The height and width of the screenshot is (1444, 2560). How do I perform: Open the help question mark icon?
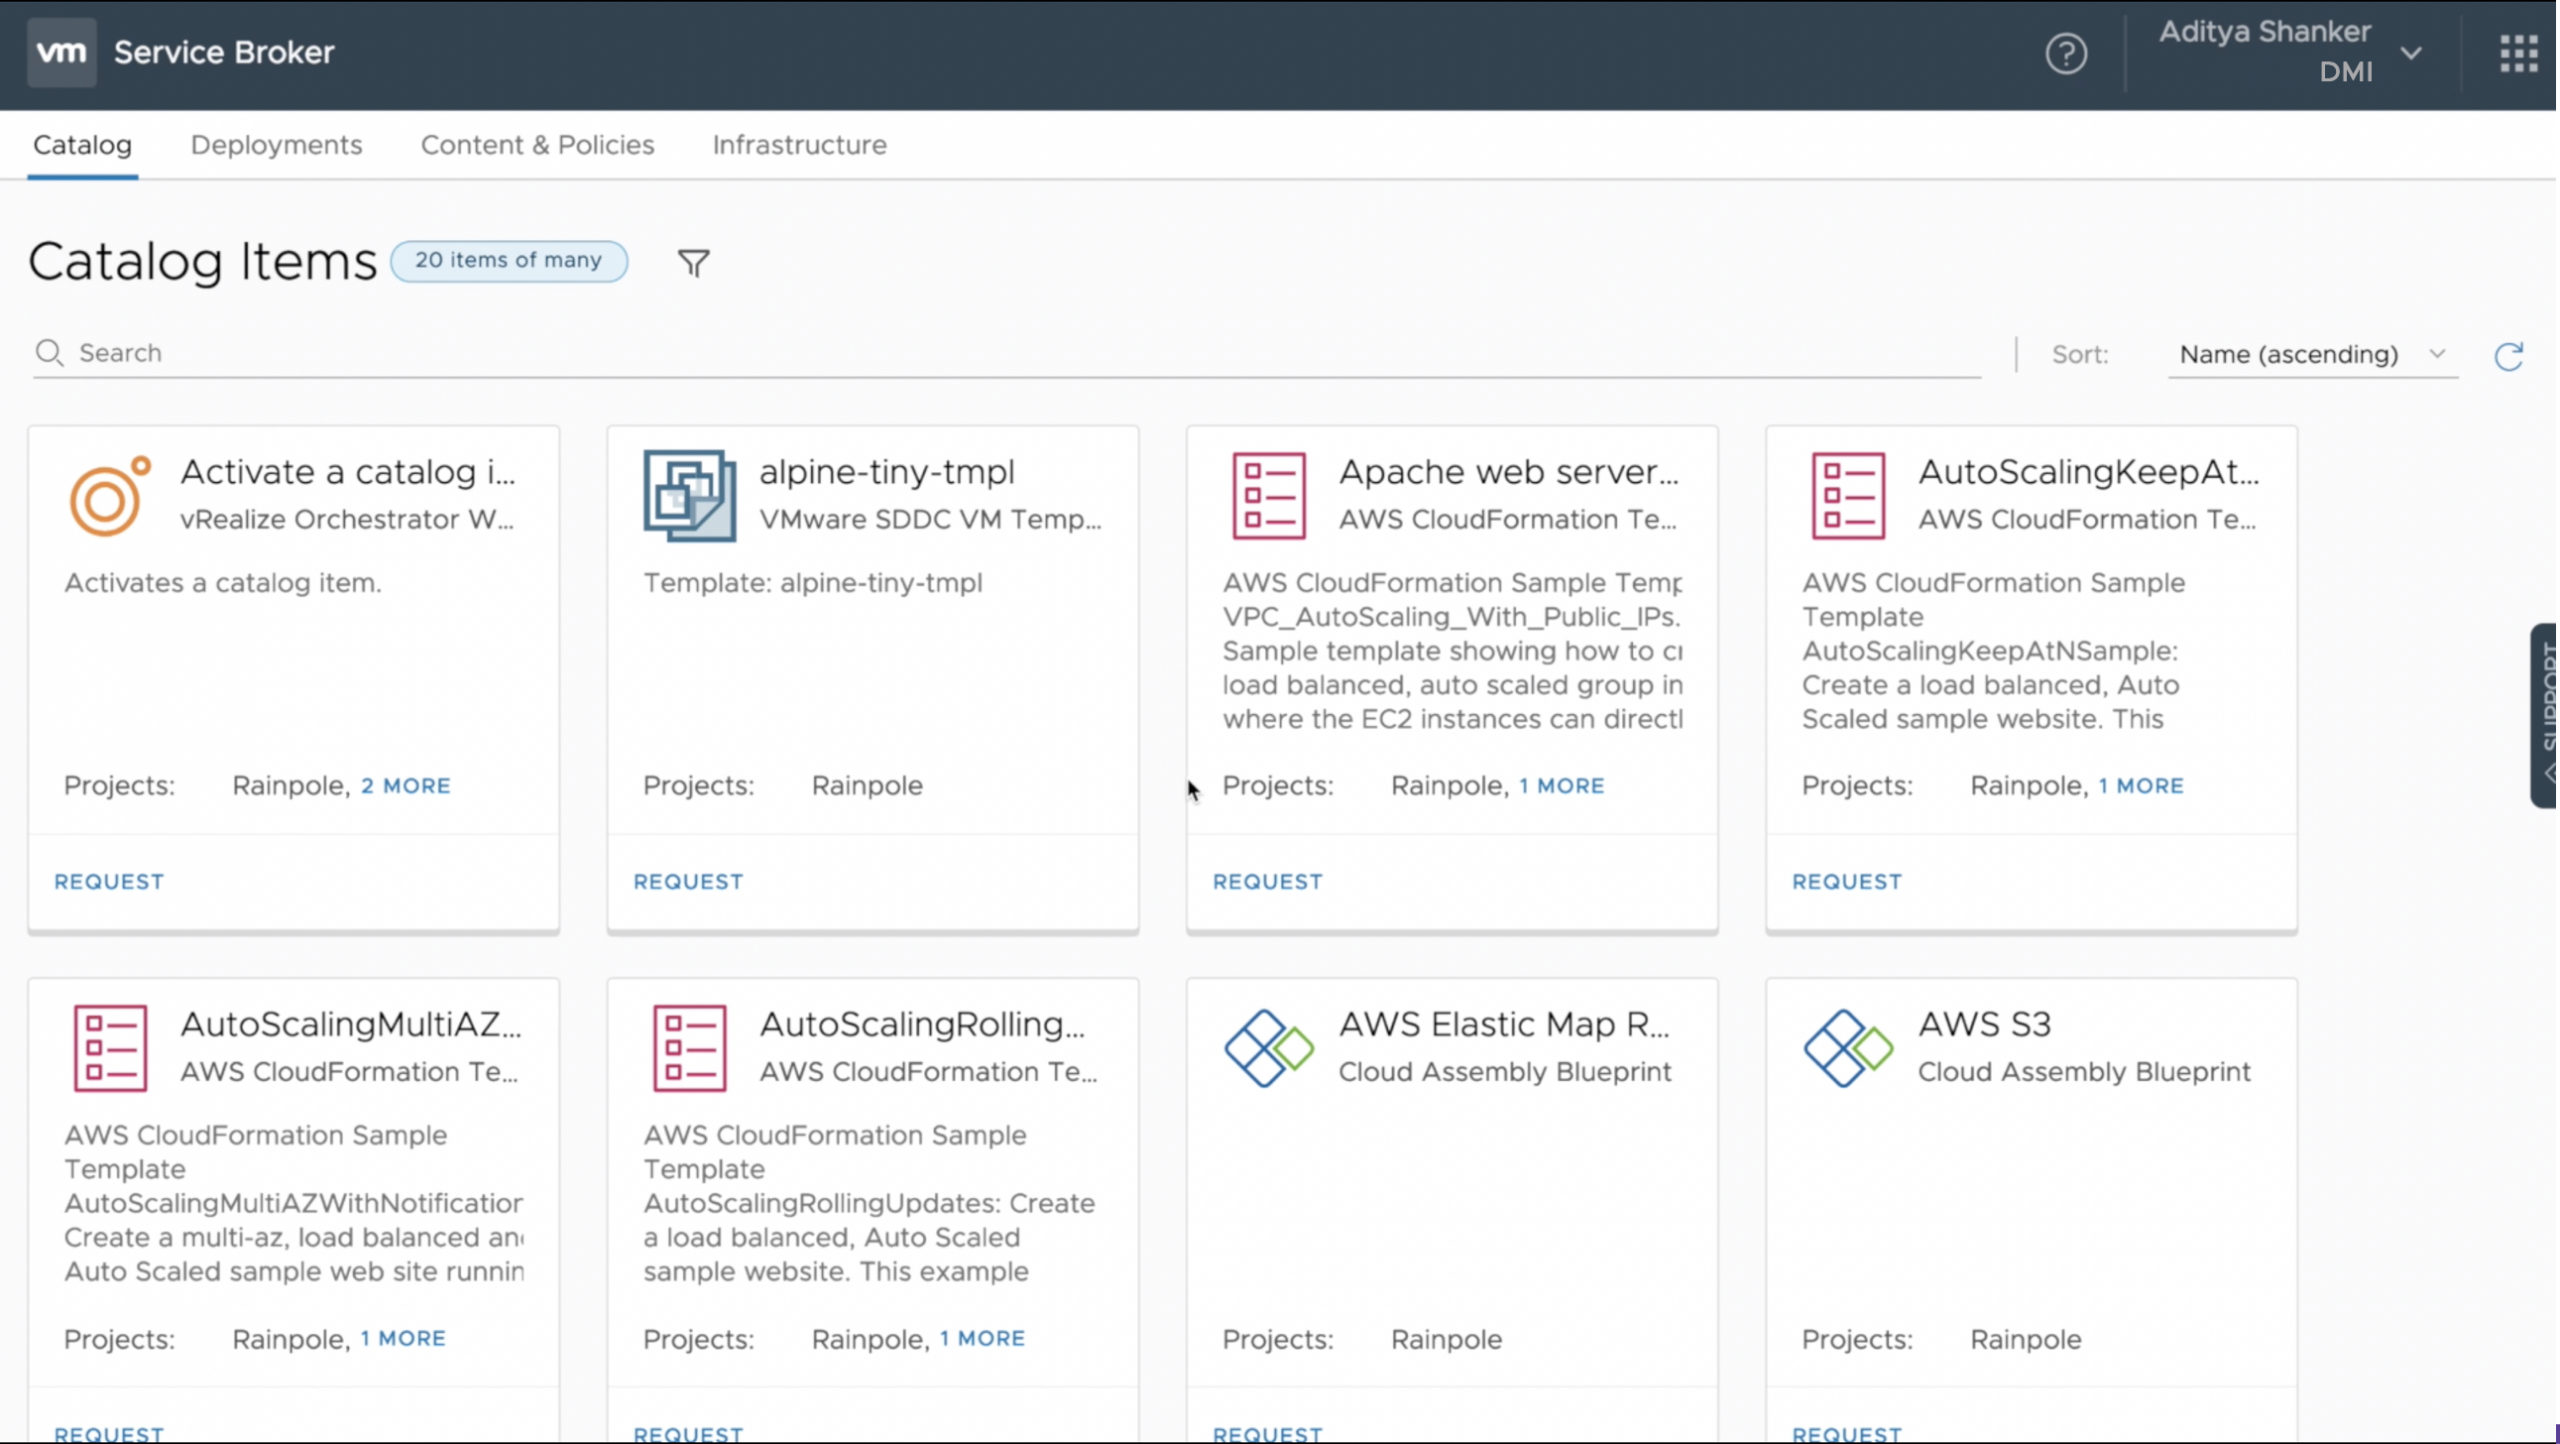pyautogui.click(x=2066, y=53)
